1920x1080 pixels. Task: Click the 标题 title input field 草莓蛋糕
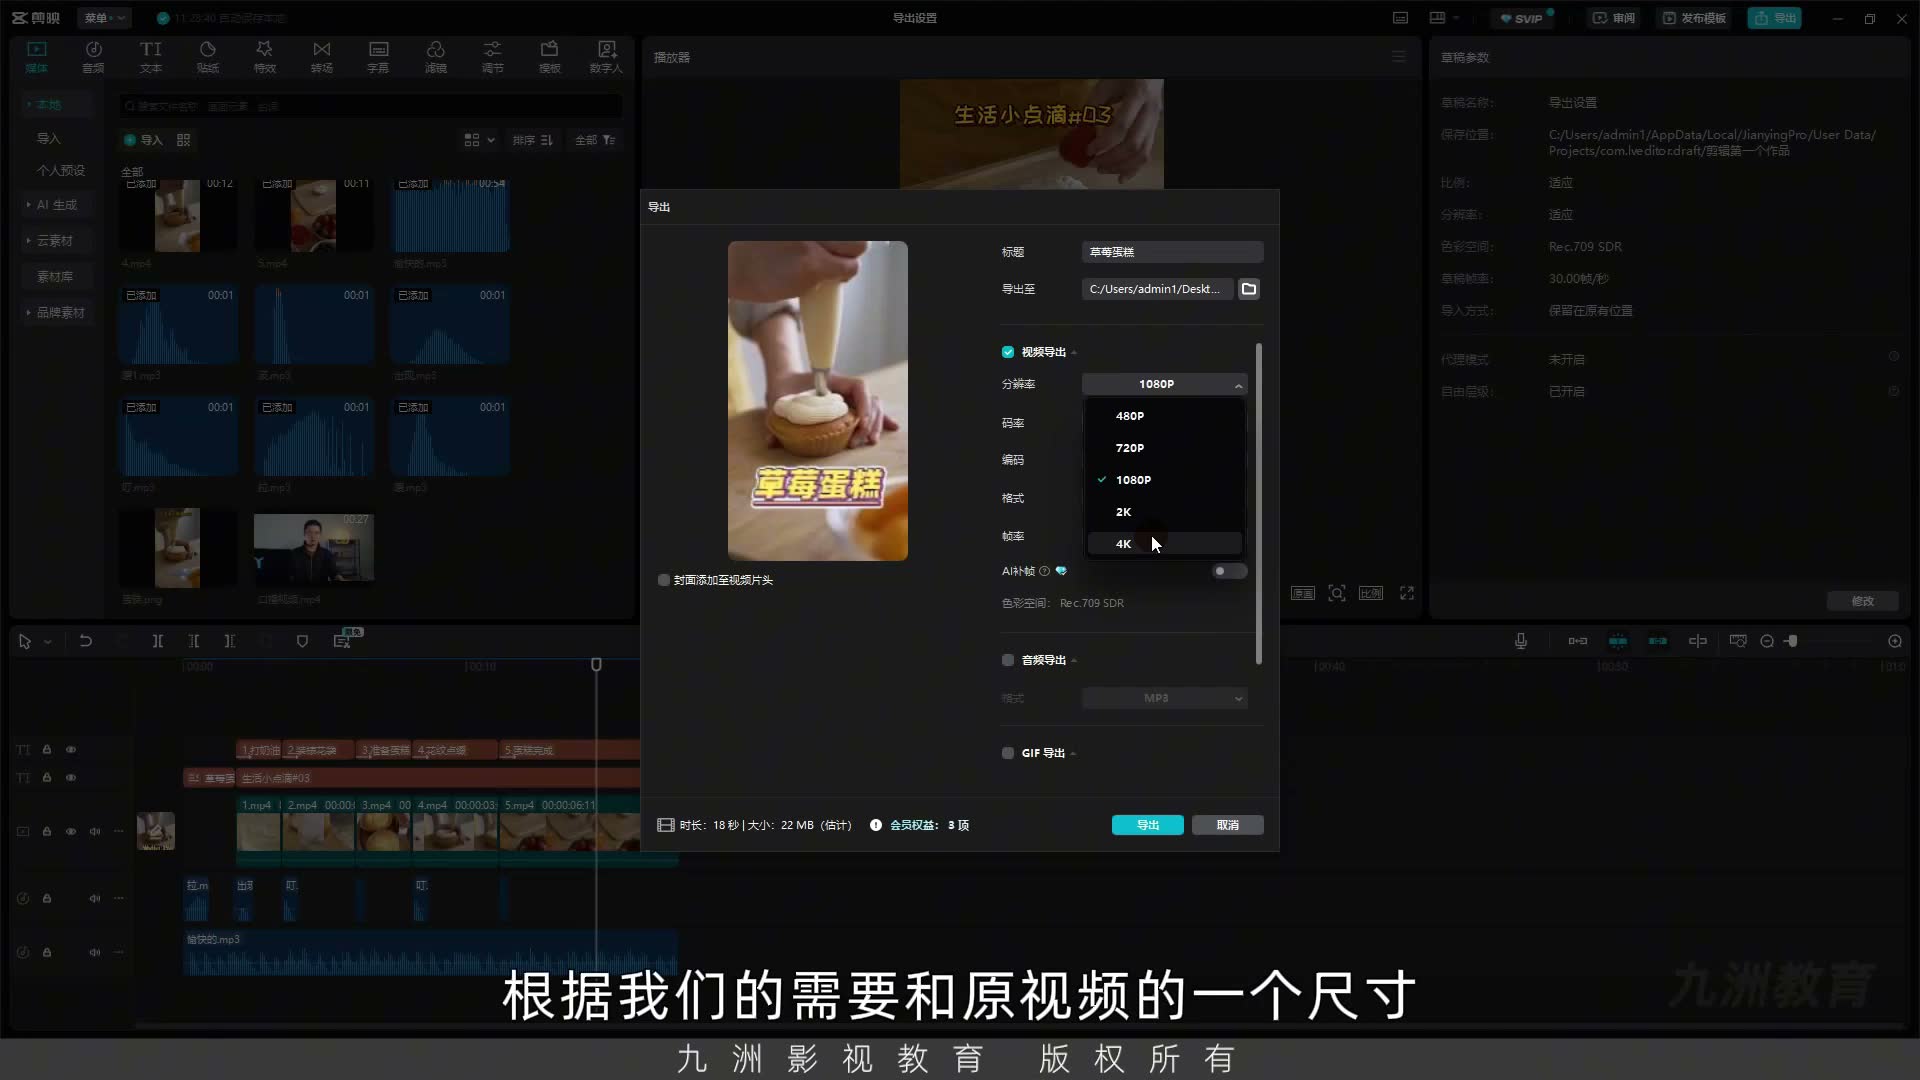1172,252
